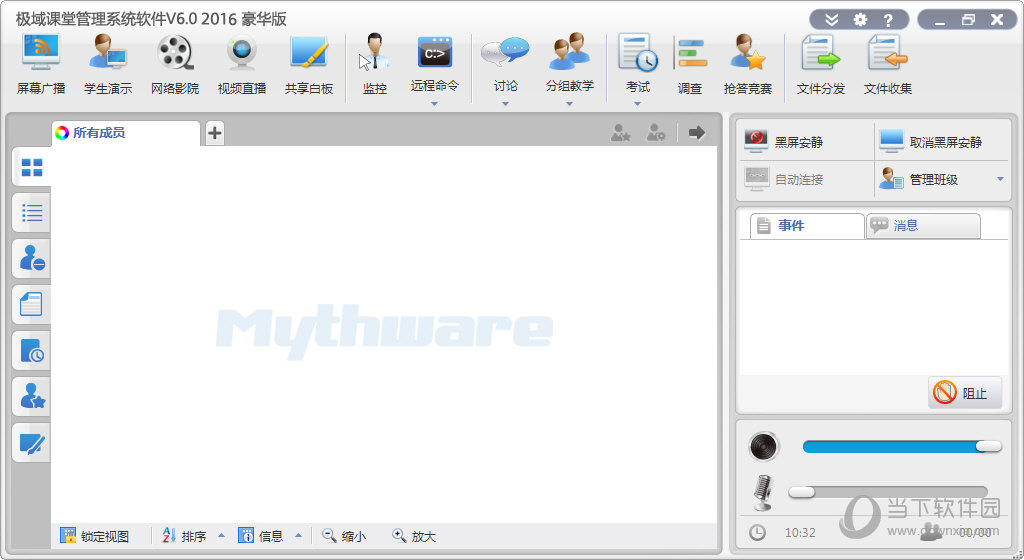This screenshot has height=560, width=1024.
Task: Adjust the speaker volume slider
Action: point(902,446)
